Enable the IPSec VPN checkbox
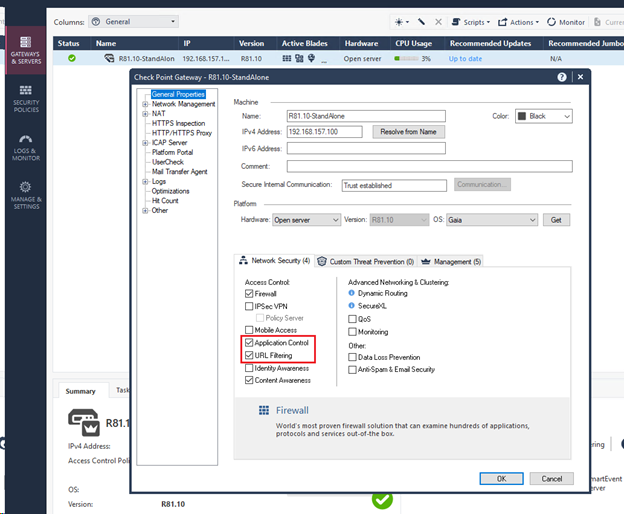This screenshot has height=514, width=624. 249,306
